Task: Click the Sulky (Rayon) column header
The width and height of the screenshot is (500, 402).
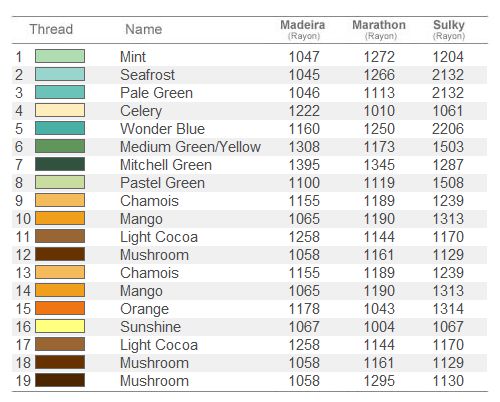Action: point(449,29)
